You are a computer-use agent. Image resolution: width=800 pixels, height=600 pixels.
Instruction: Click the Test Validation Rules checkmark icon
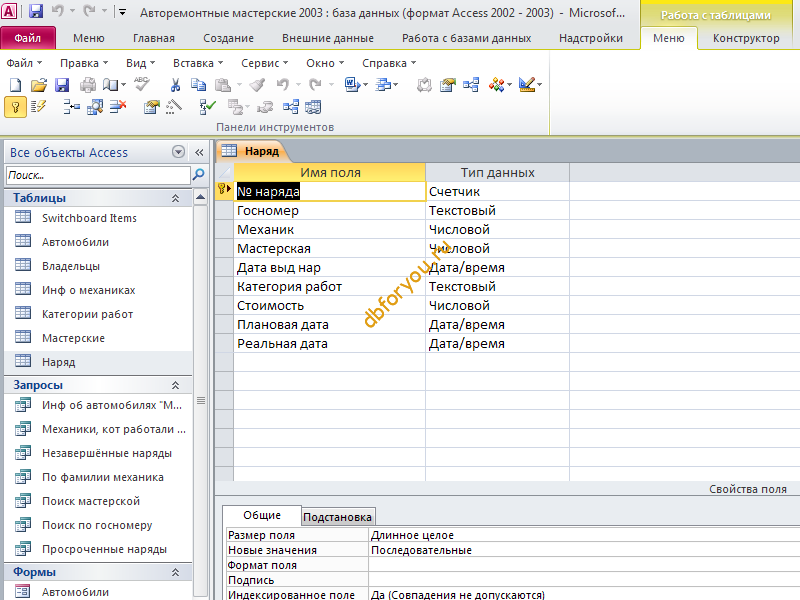coord(208,107)
